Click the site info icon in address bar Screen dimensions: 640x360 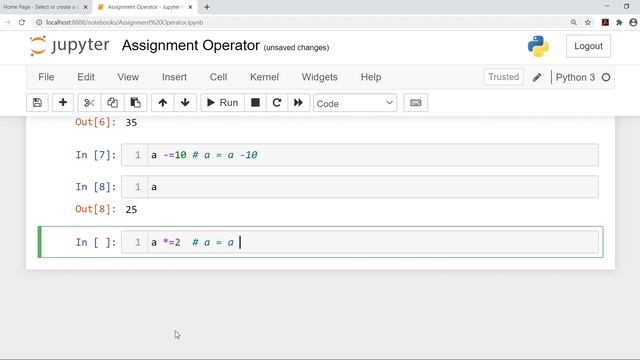click(39, 22)
